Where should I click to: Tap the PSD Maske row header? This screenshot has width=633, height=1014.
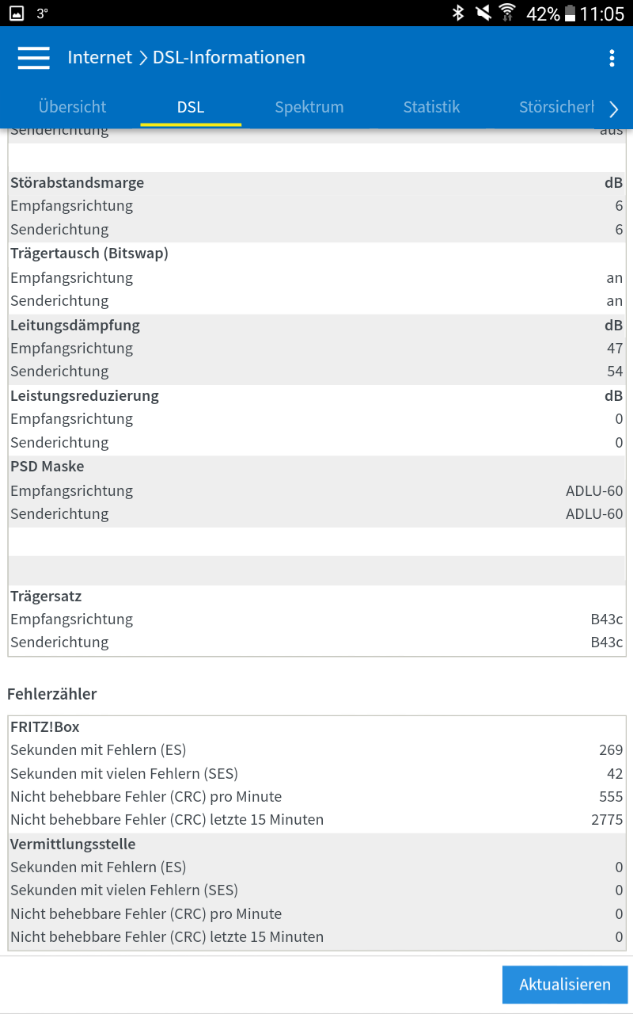coord(47,466)
